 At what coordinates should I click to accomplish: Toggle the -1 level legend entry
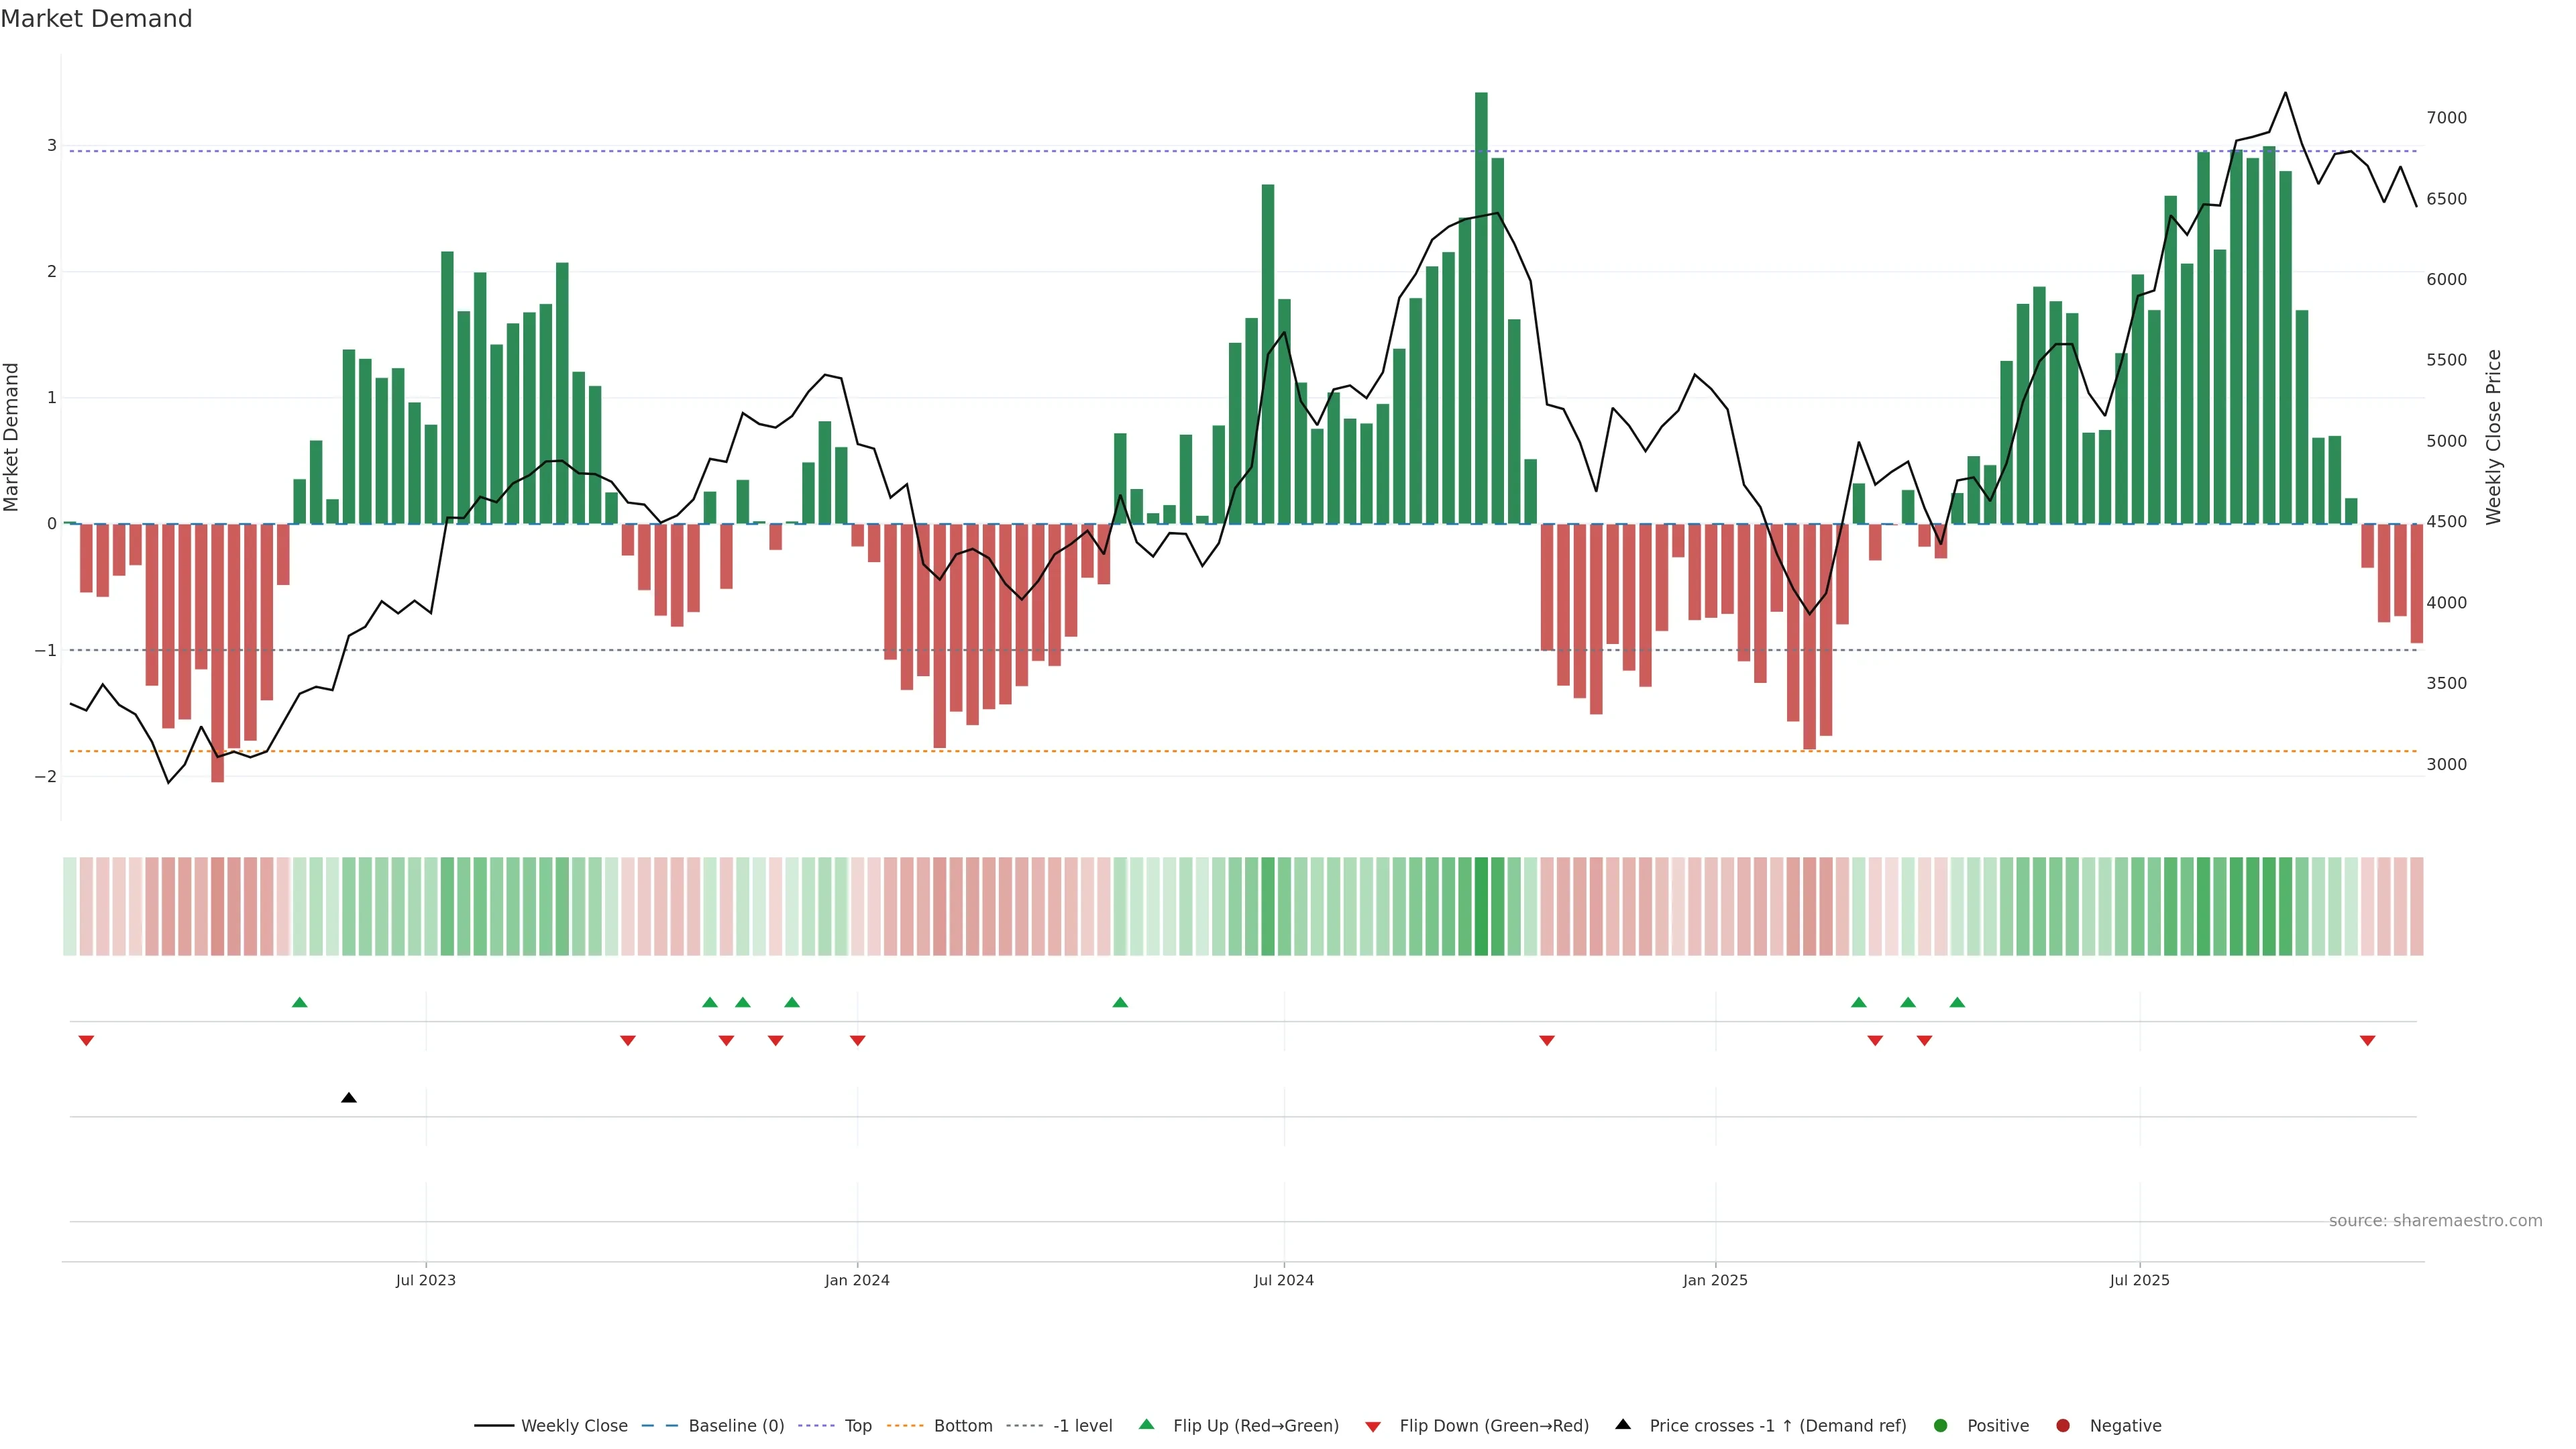1082,1426
